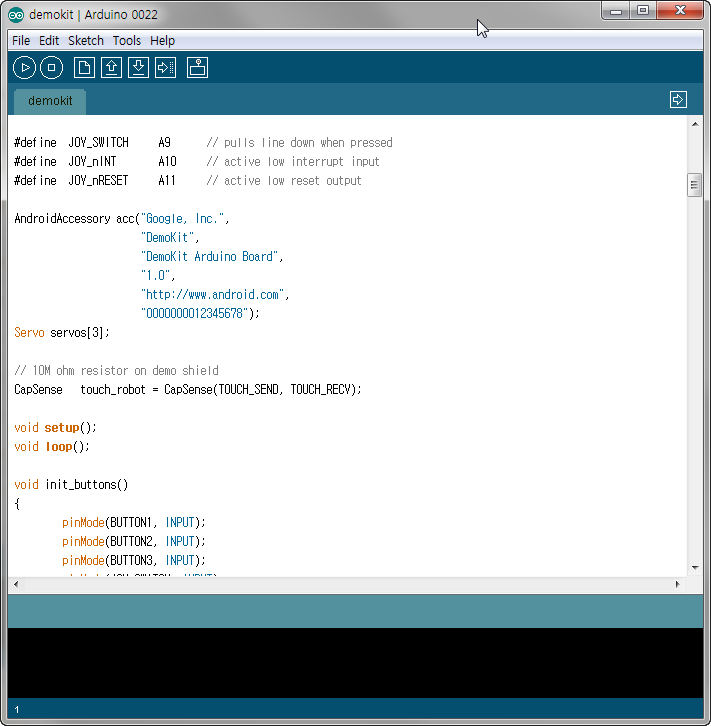Click the vertical scrollbar thumb

click(x=694, y=185)
